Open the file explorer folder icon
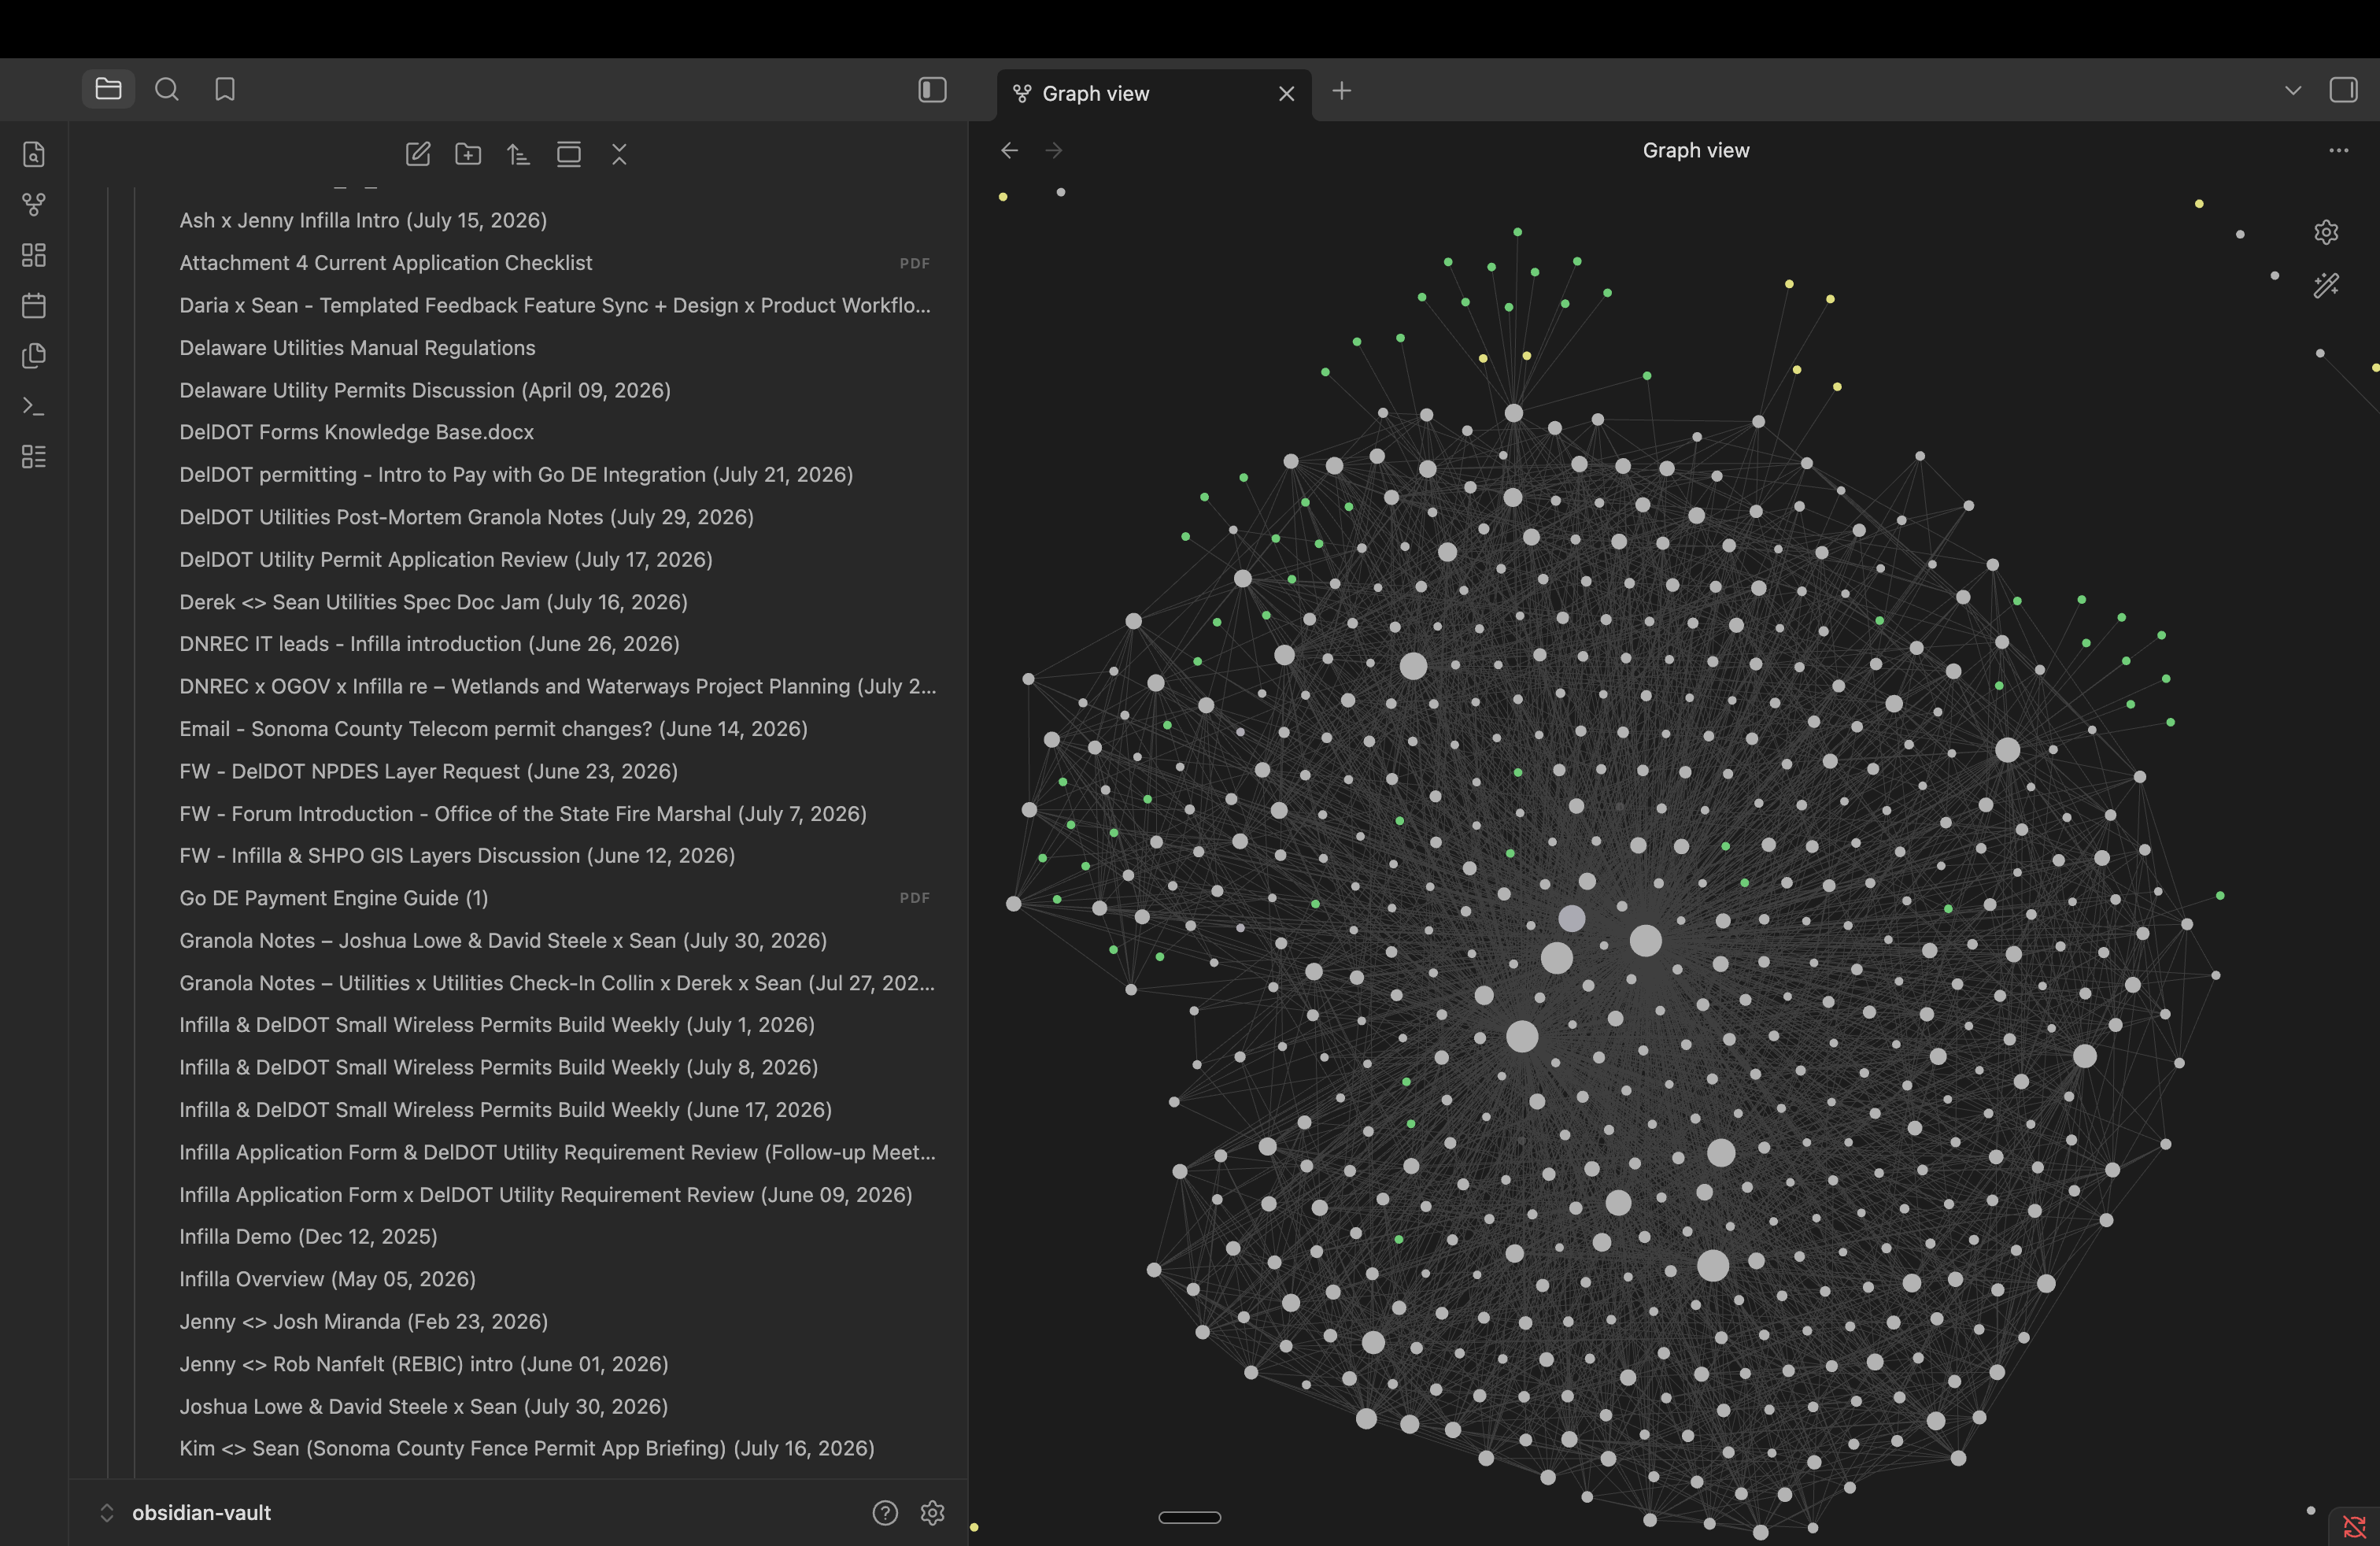 tap(108, 90)
